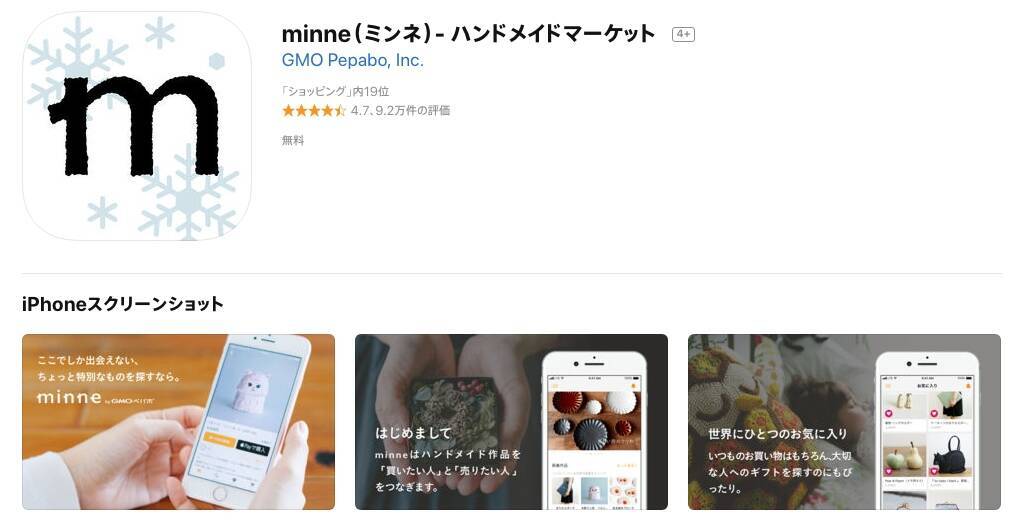Click the minne app icon with snowflakes
This screenshot has width=1011, height=521.
[137, 126]
